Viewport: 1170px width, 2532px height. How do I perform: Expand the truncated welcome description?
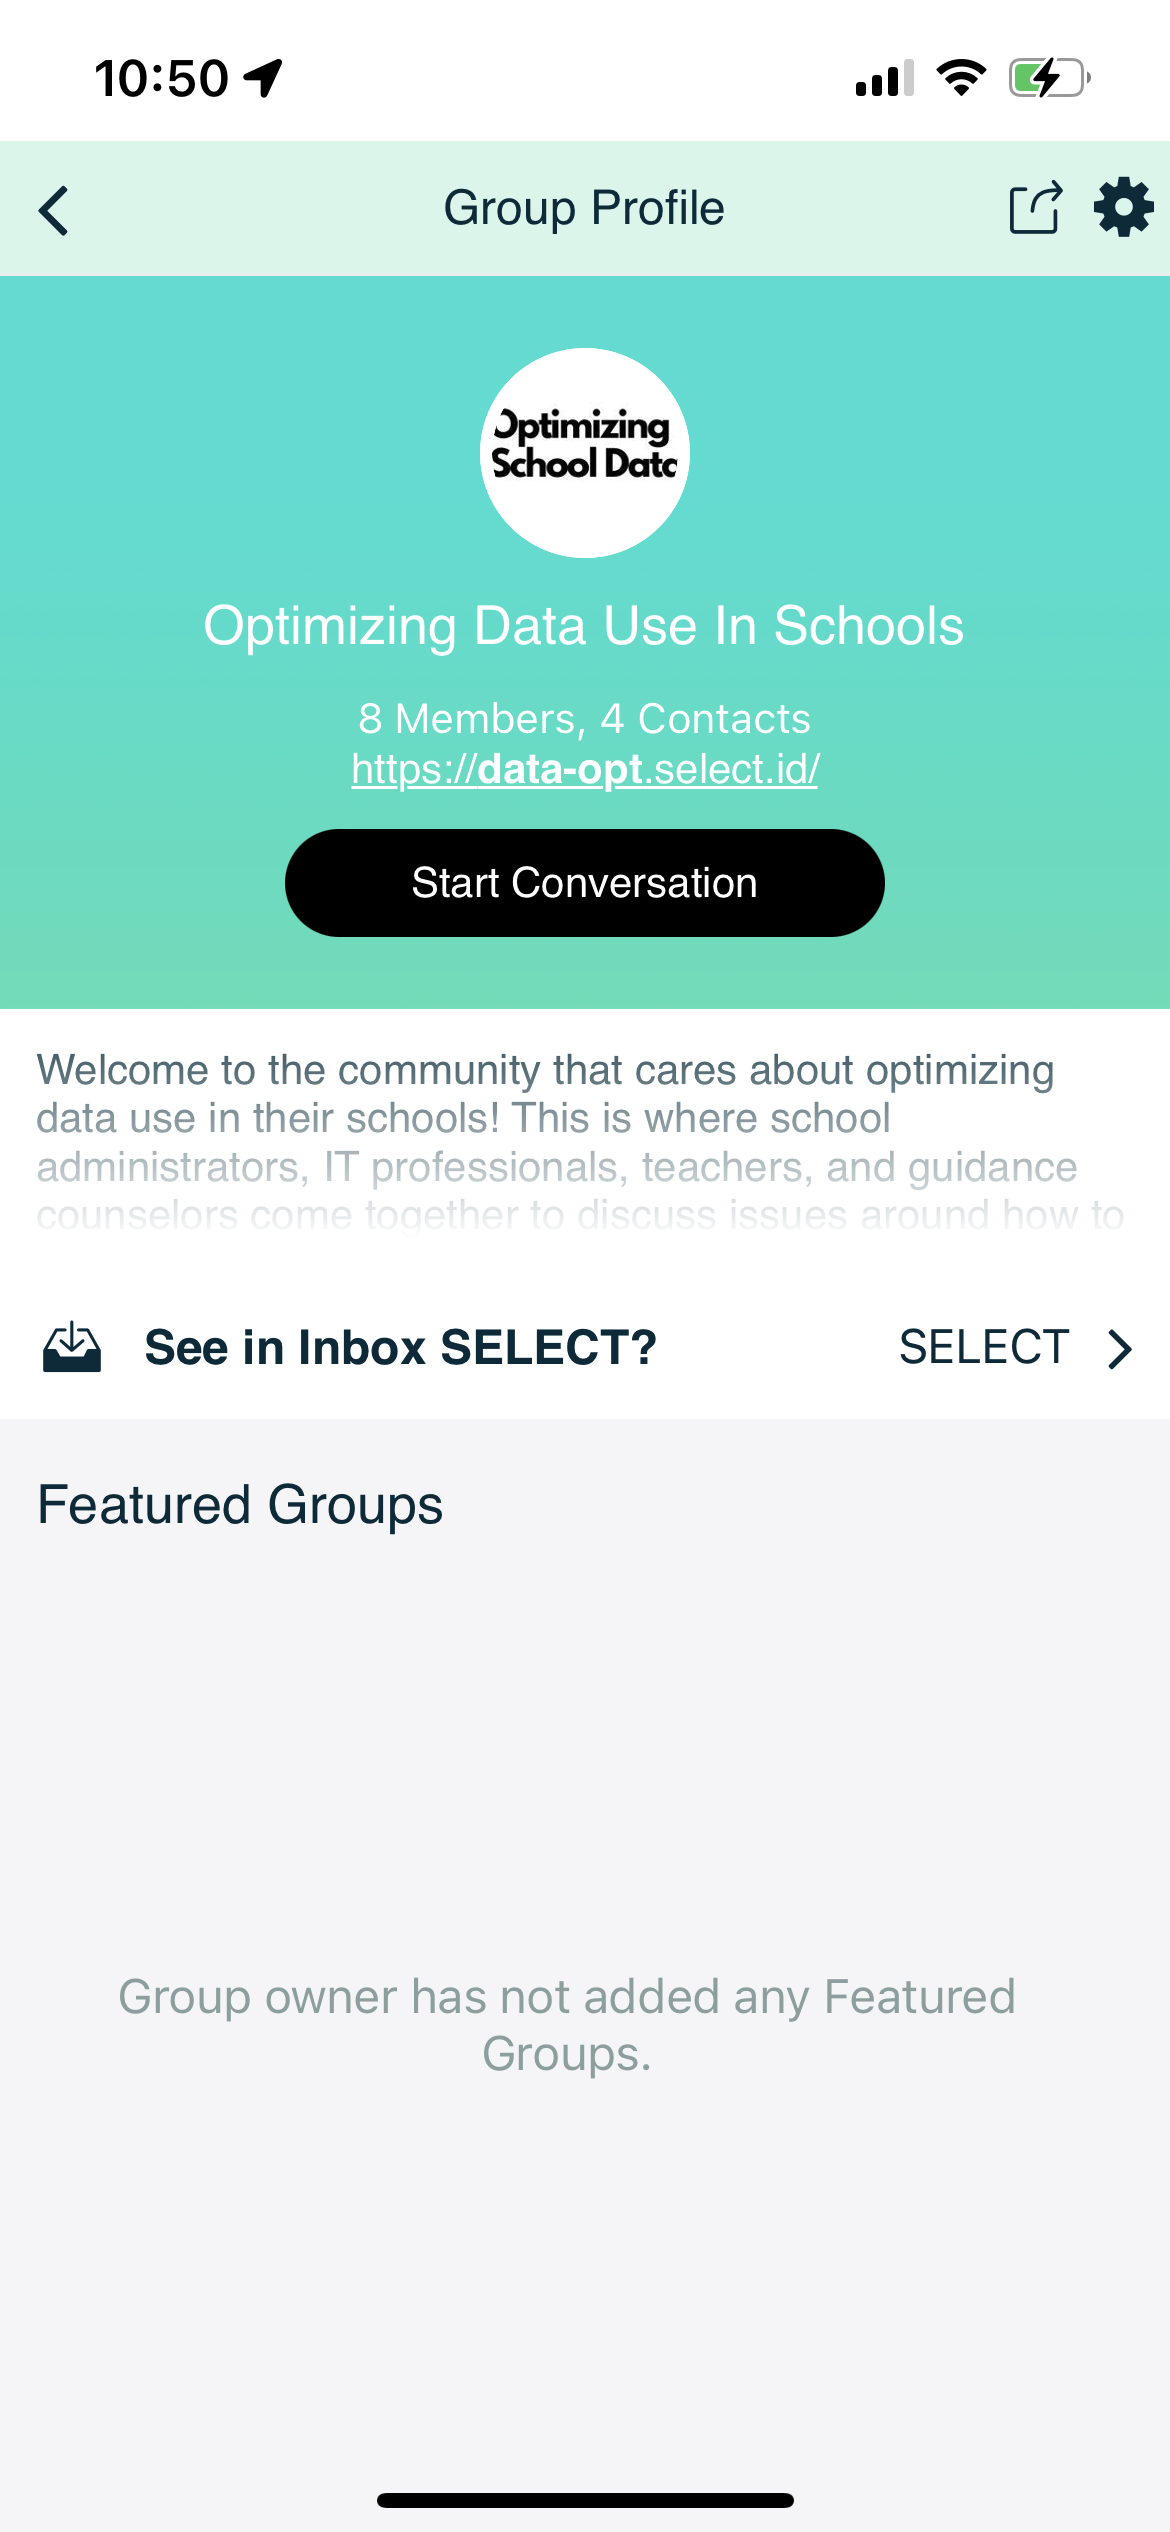(580, 1142)
